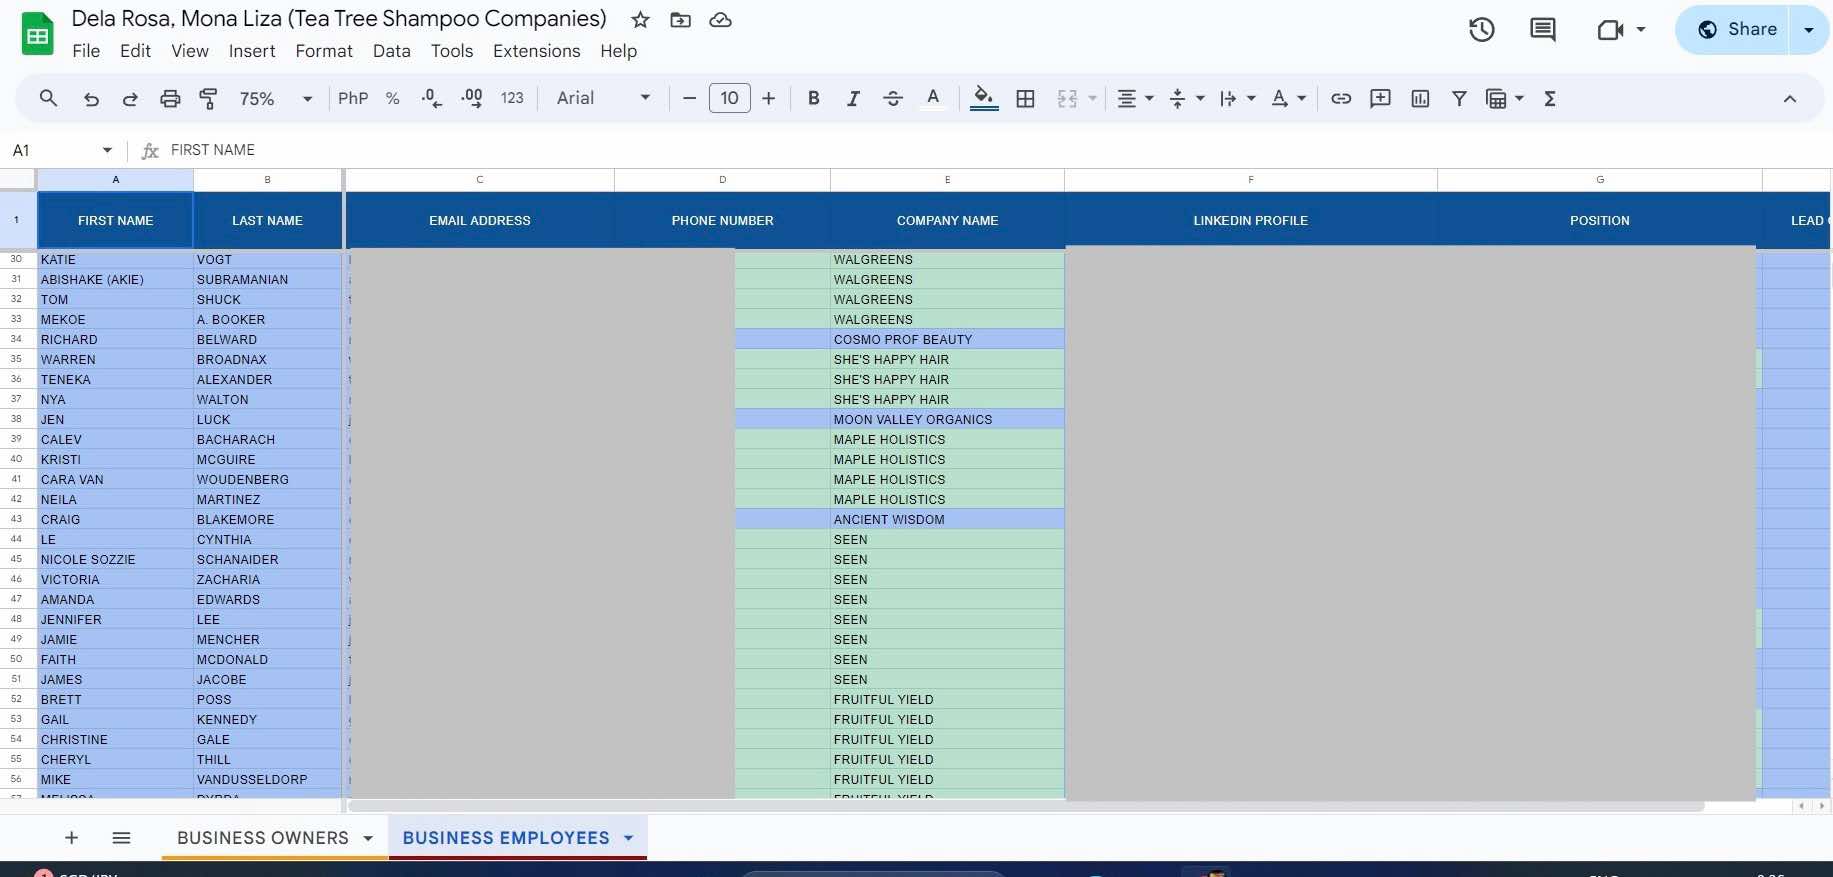Viewport: 1833px width, 877px height.
Task: Show the all sheets list
Action: [x=121, y=838]
